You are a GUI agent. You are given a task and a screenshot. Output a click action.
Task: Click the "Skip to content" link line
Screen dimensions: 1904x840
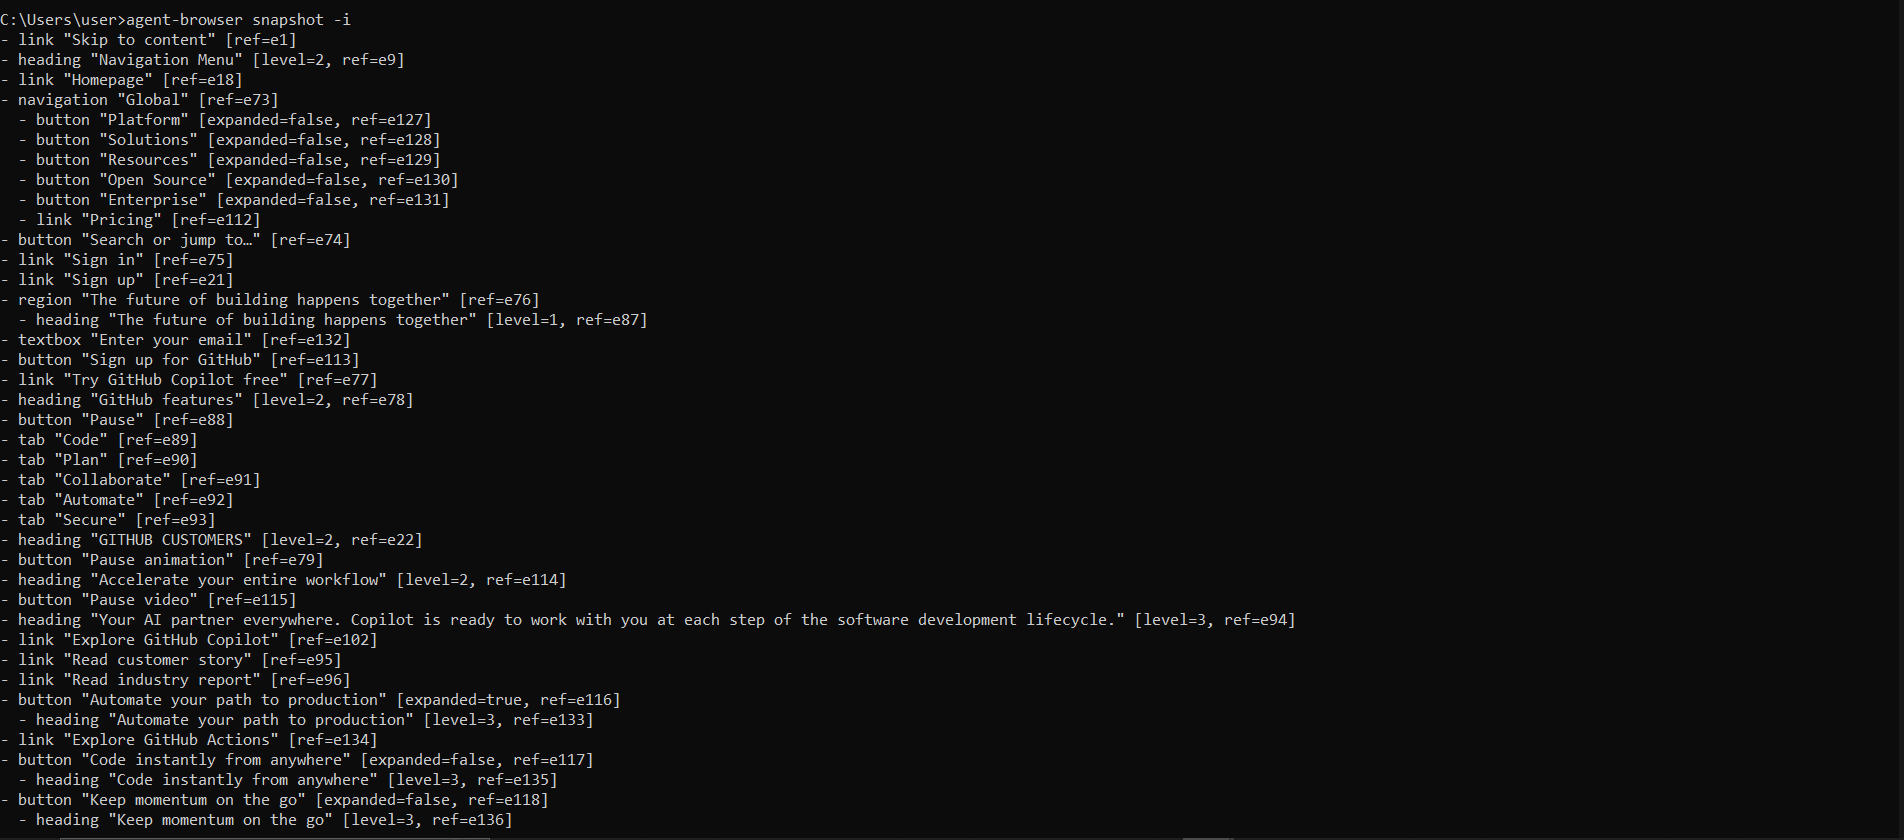tap(148, 40)
